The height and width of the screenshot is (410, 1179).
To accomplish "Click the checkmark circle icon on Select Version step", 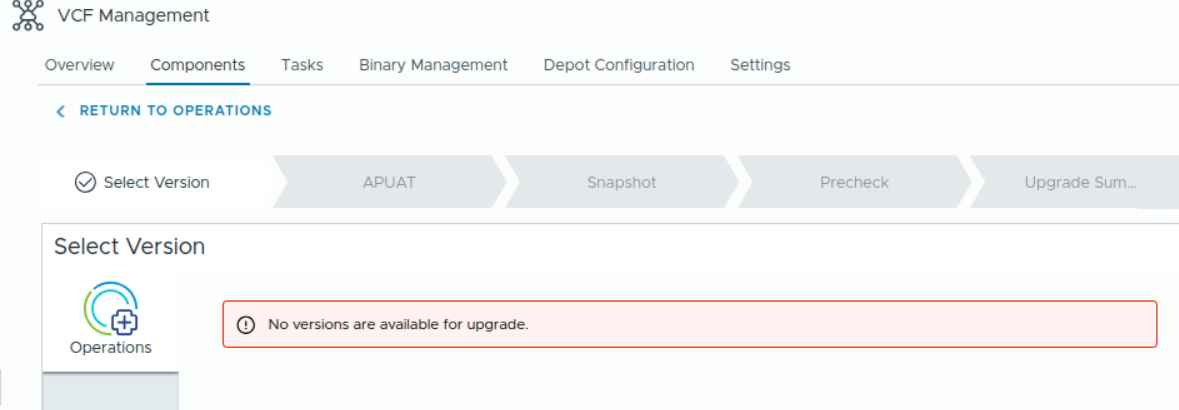I will (x=85, y=182).
